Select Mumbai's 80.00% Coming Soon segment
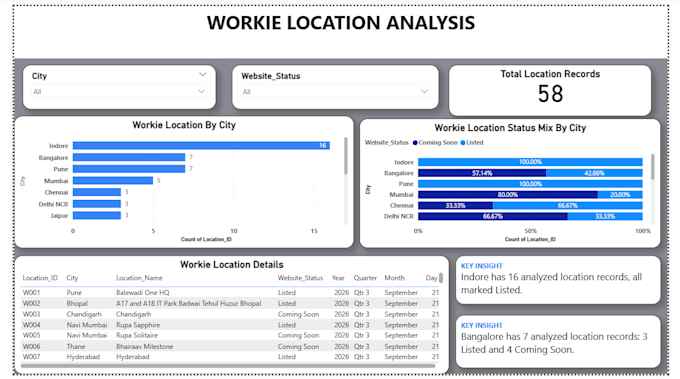Viewport: 680px width, 379px height. pyautogui.click(x=508, y=195)
